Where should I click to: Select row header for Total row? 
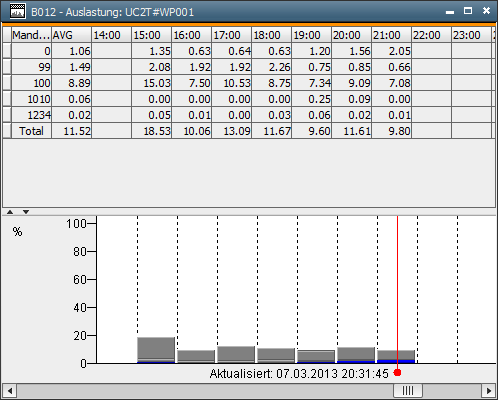click(7, 131)
